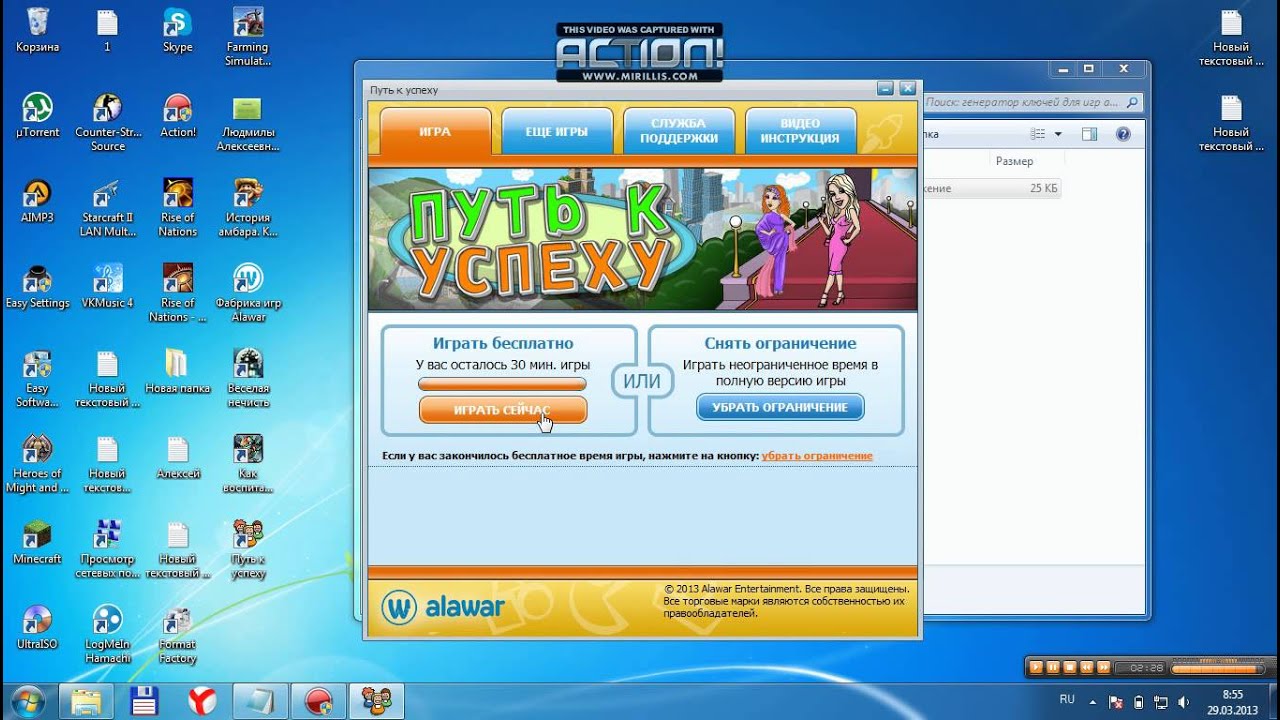Select the 25 КБ file row
Screen dimensions: 1280x720
[990, 188]
